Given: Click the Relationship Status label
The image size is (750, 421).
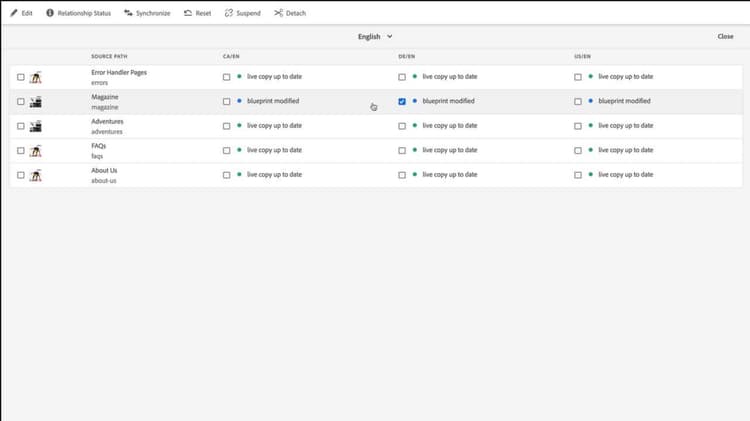Looking at the screenshot, I should coord(84,13).
